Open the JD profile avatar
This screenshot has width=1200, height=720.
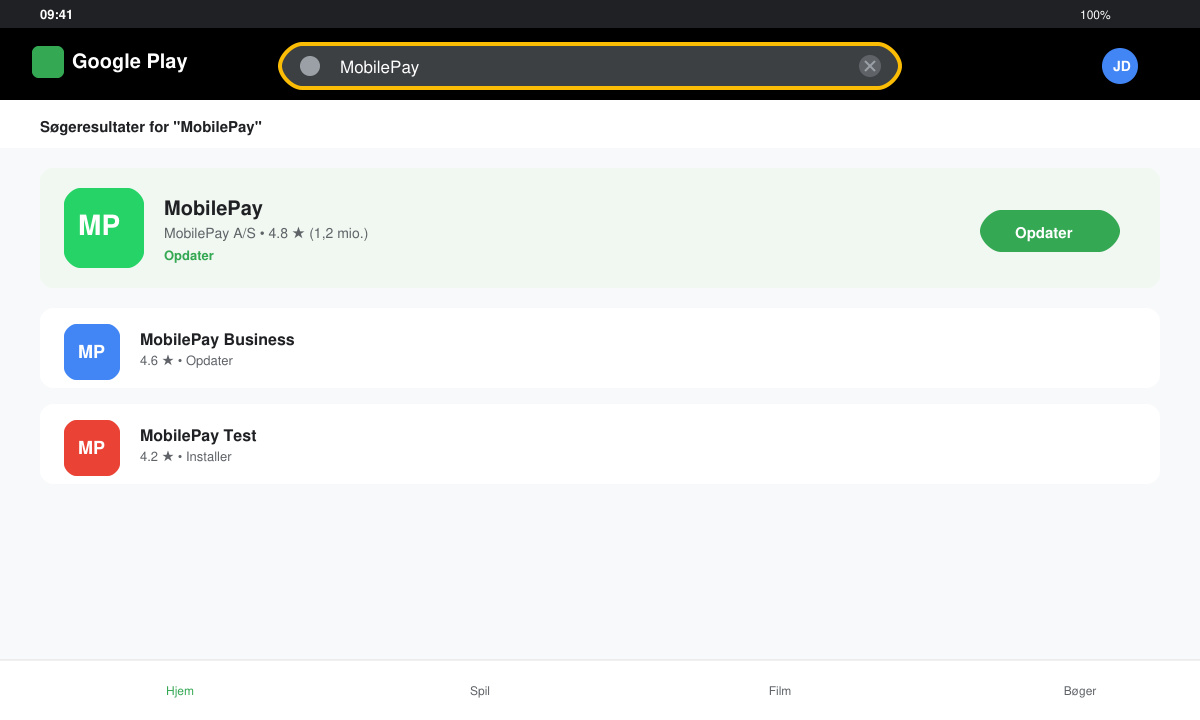tap(1120, 66)
